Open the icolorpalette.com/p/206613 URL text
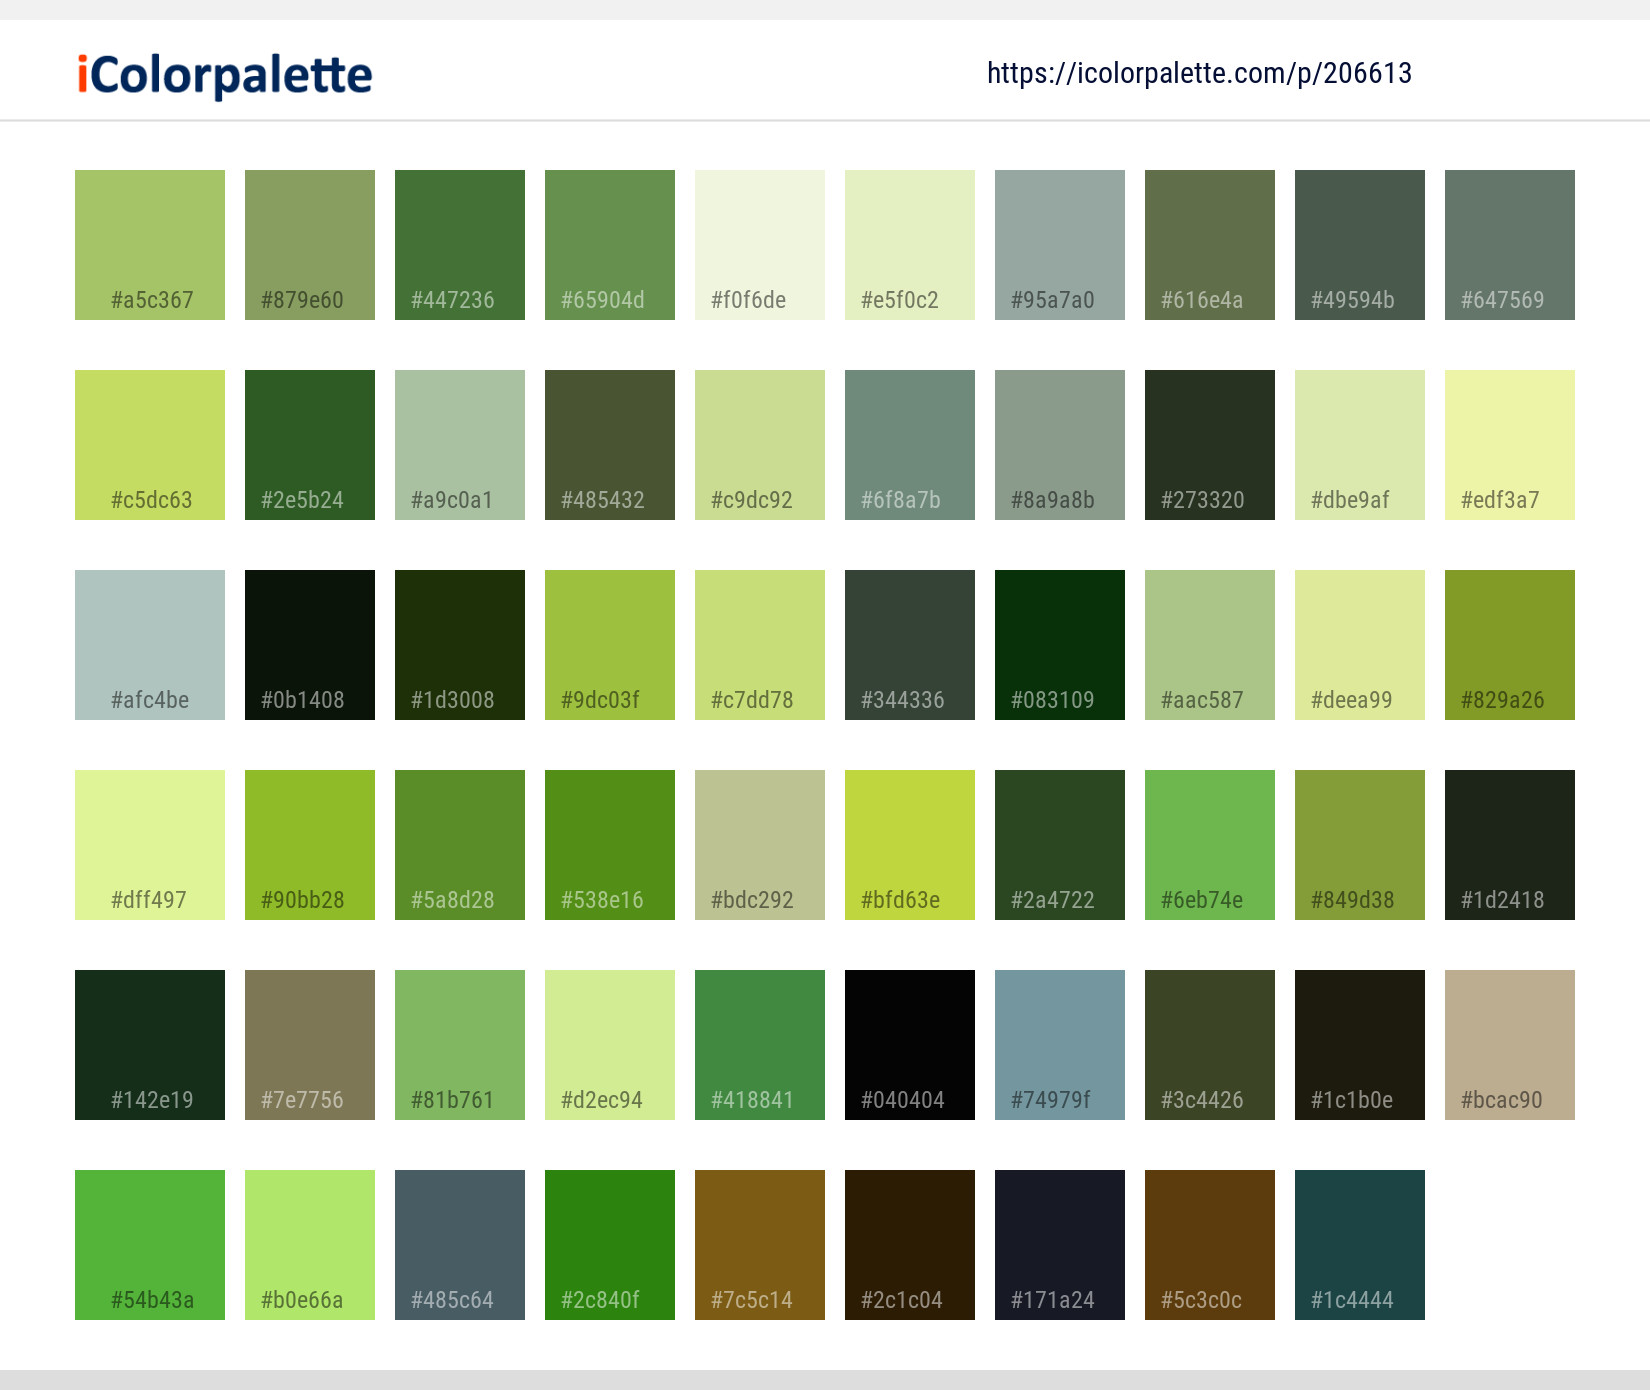Viewport: 1650px width, 1390px height. click(1199, 73)
